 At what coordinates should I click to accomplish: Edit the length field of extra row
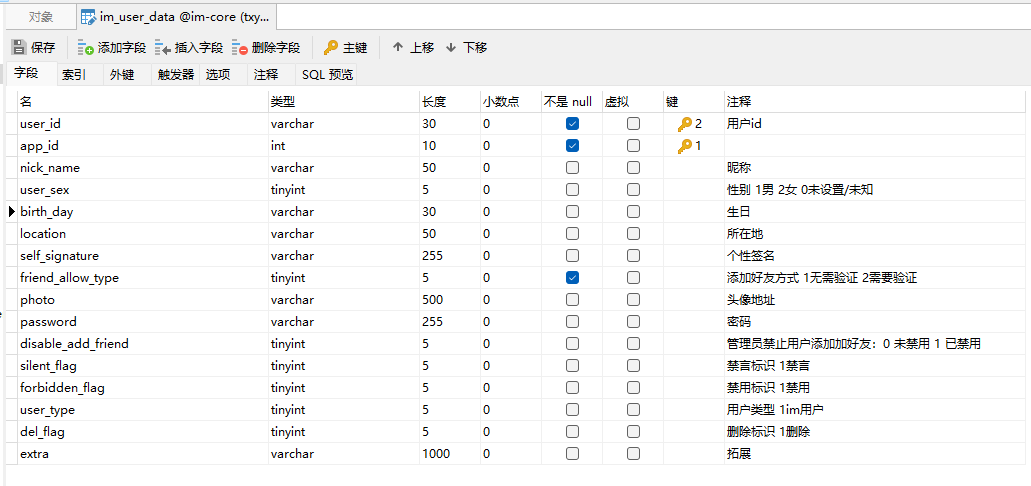(449, 454)
